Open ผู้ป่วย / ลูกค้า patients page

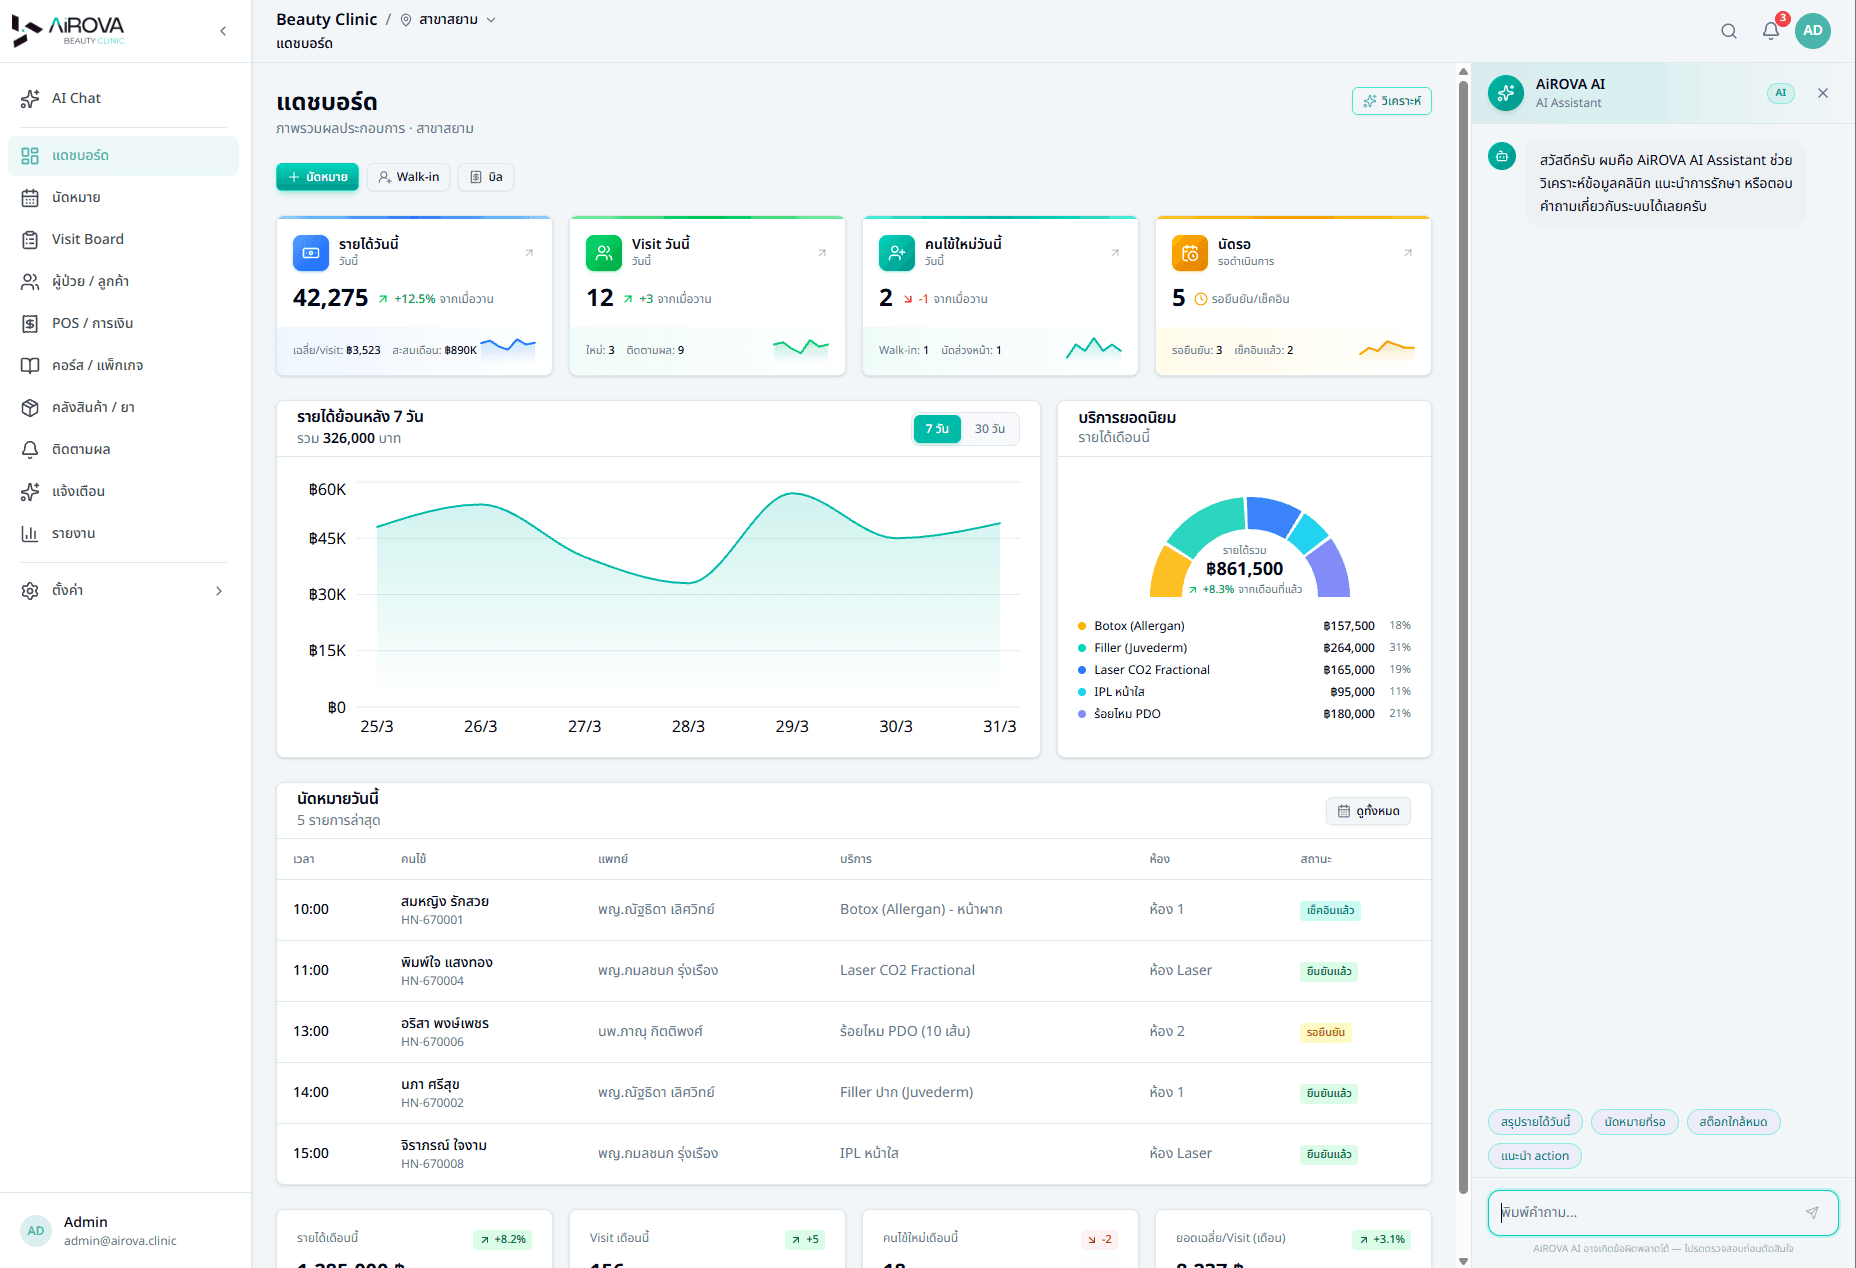[123, 281]
